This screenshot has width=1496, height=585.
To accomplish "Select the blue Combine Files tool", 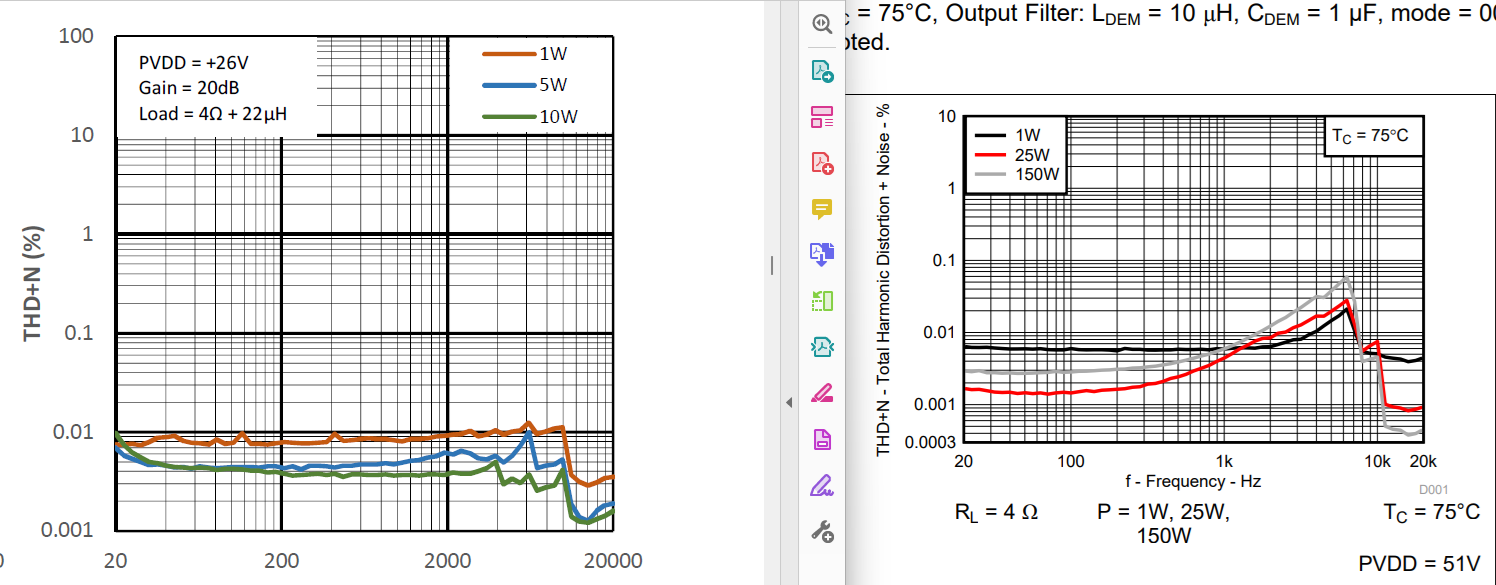I will pos(822,255).
